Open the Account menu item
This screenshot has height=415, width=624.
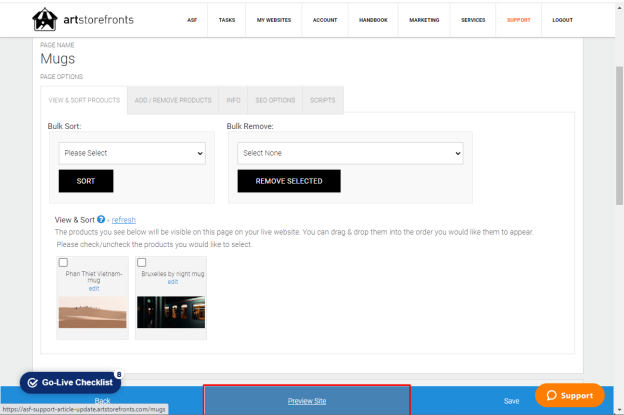pyautogui.click(x=325, y=20)
